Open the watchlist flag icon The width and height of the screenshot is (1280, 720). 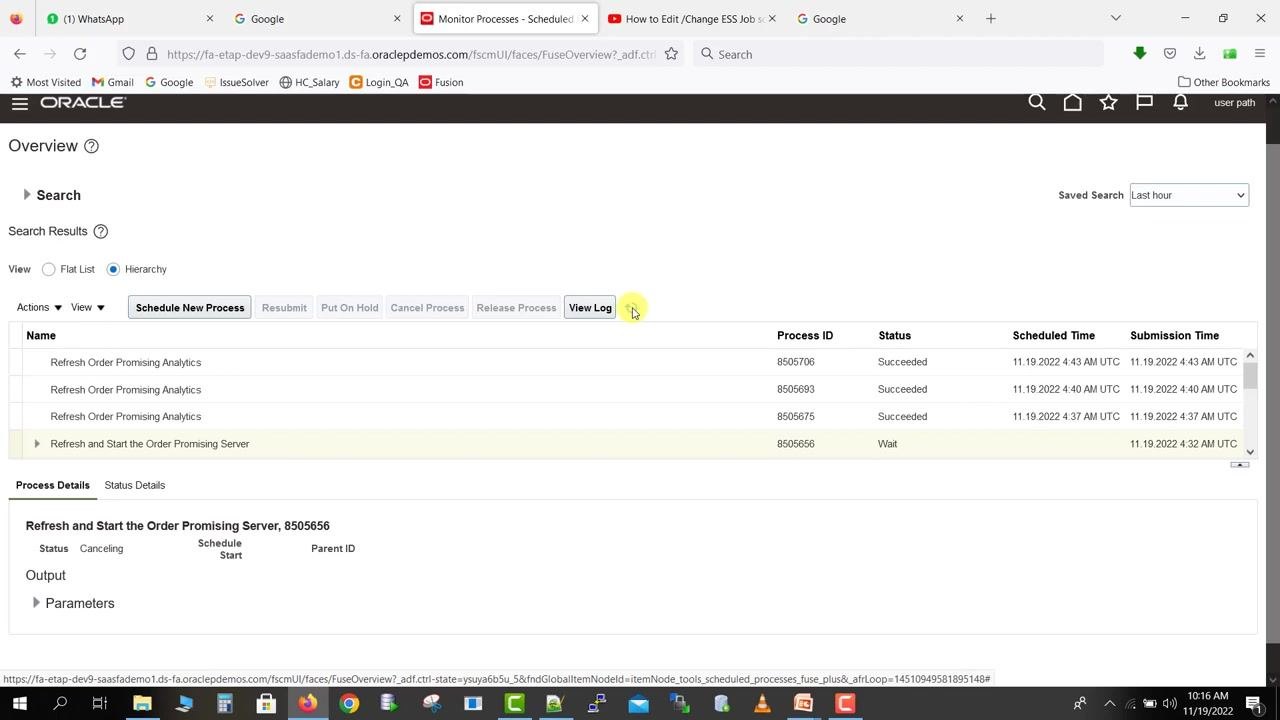[x=1145, y=102]
